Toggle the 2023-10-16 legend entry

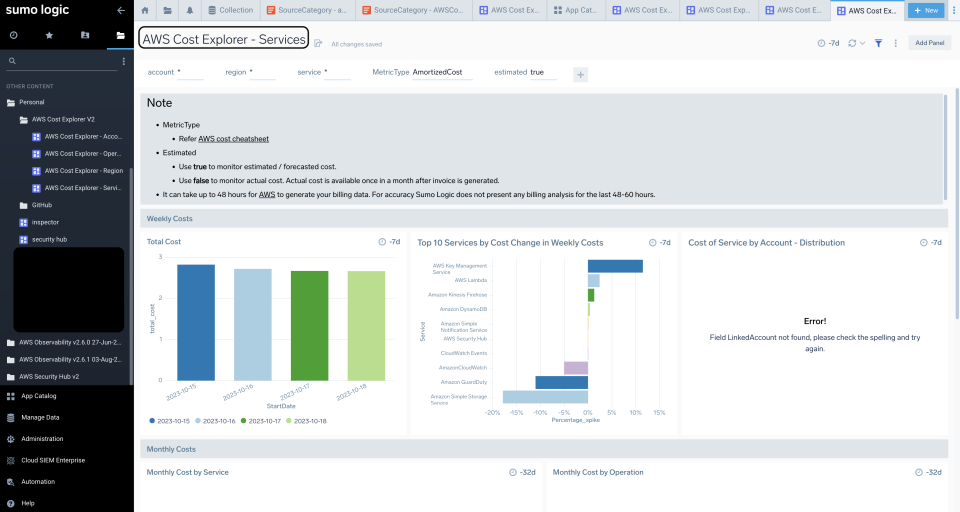pos(215,421)
